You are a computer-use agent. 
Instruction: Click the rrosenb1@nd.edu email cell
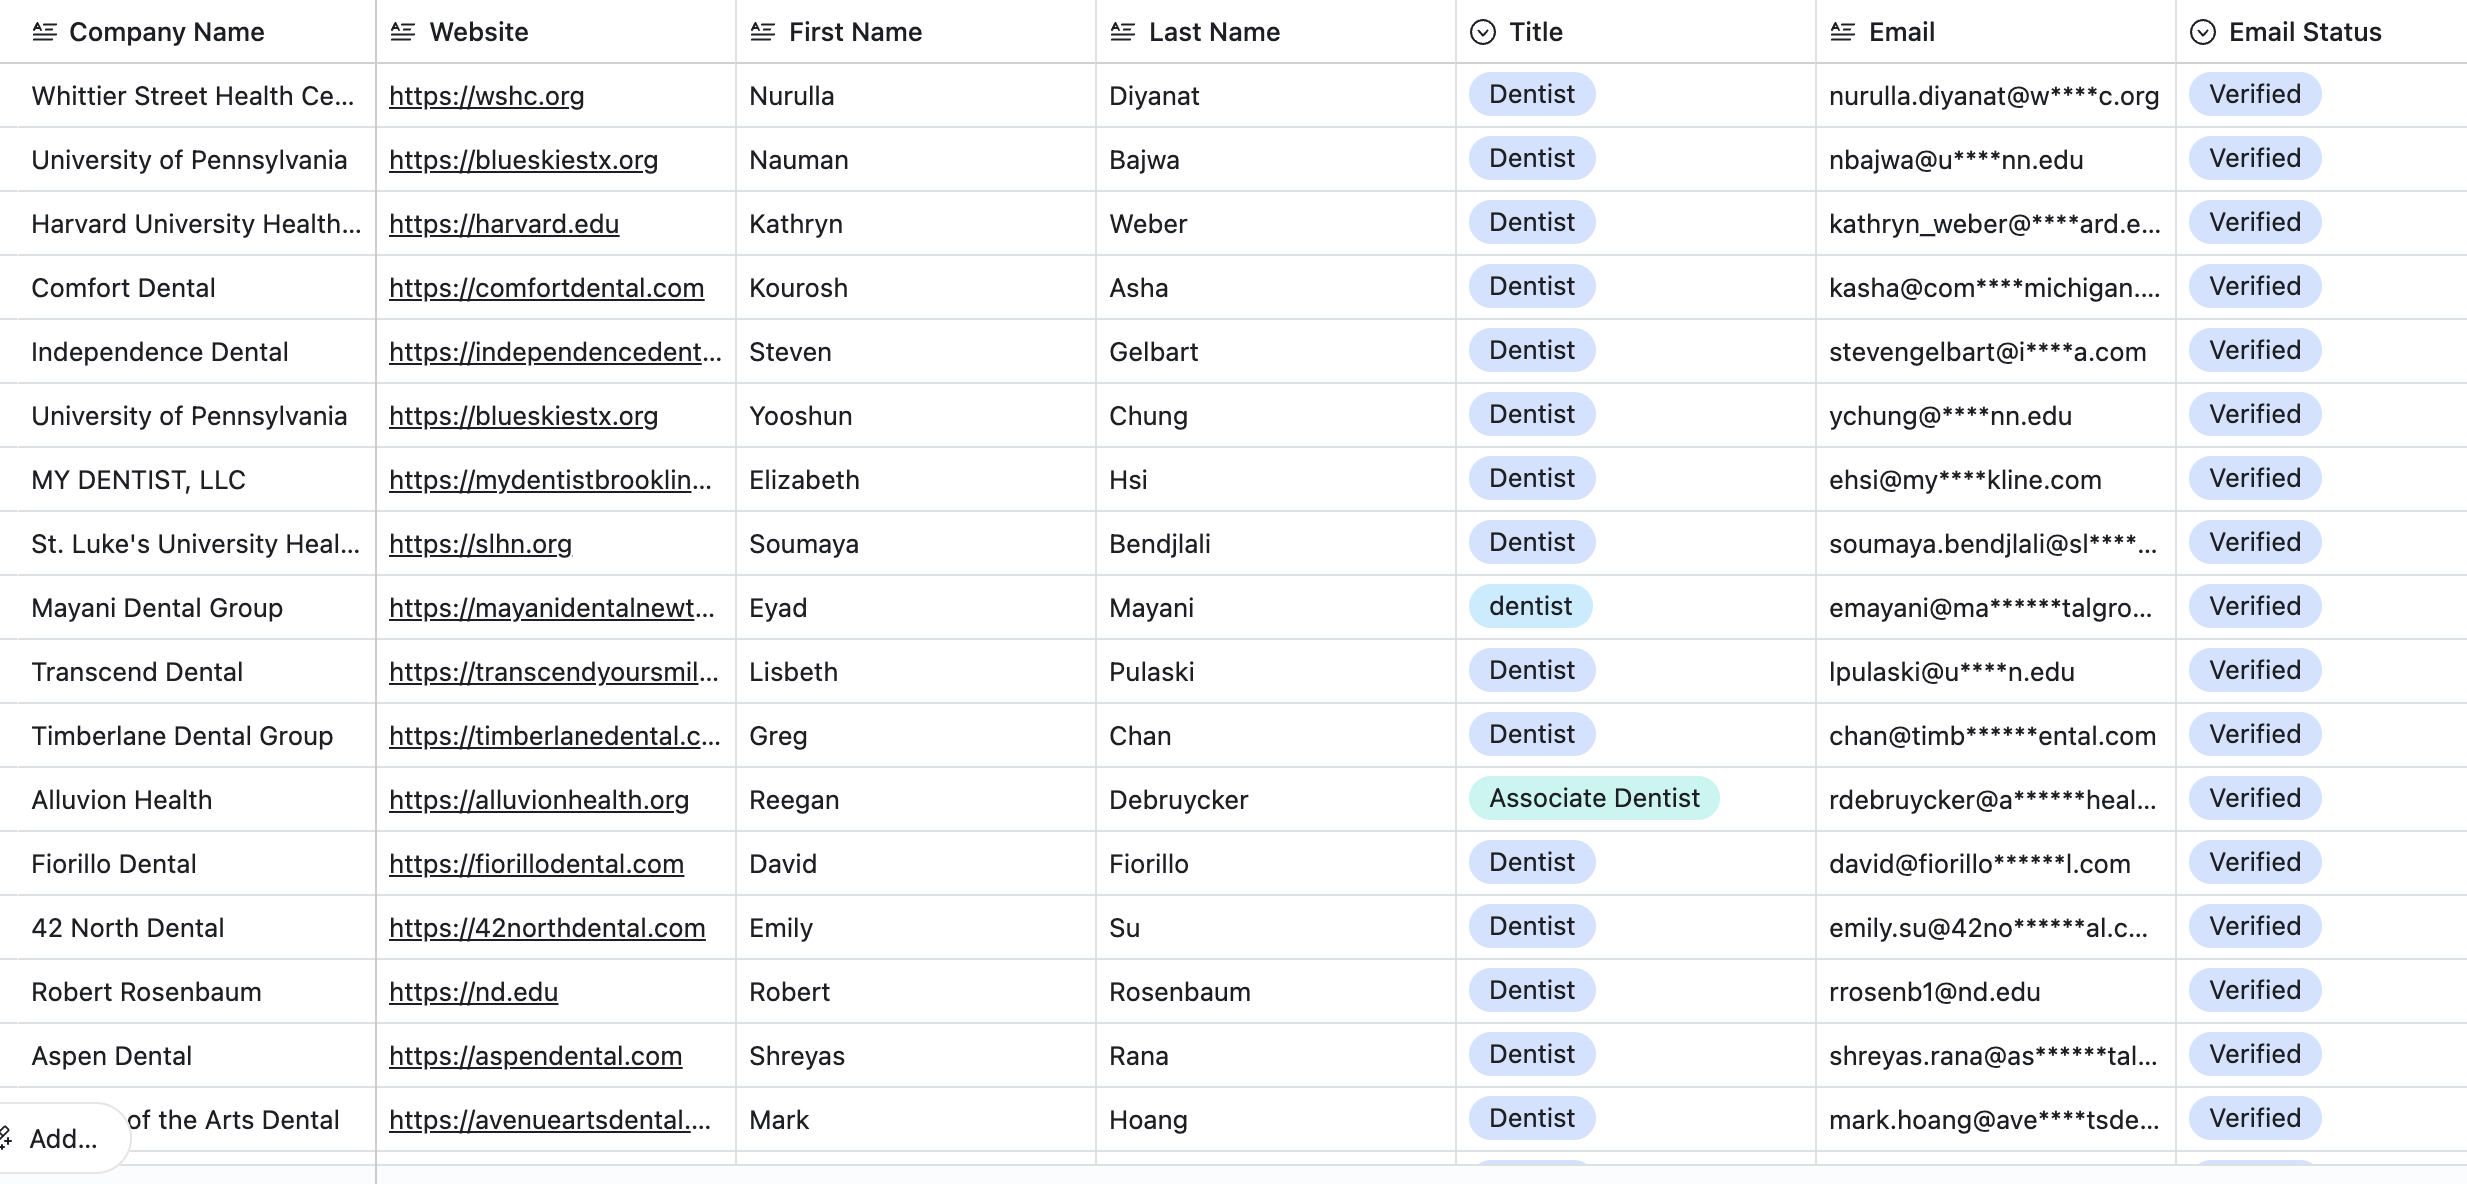[1934, 992]
